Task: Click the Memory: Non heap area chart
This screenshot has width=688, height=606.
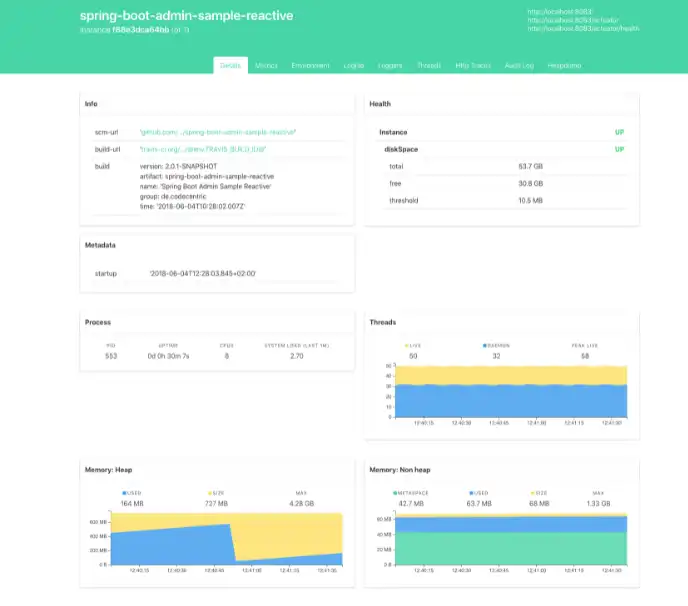Action: coord(511,539)
